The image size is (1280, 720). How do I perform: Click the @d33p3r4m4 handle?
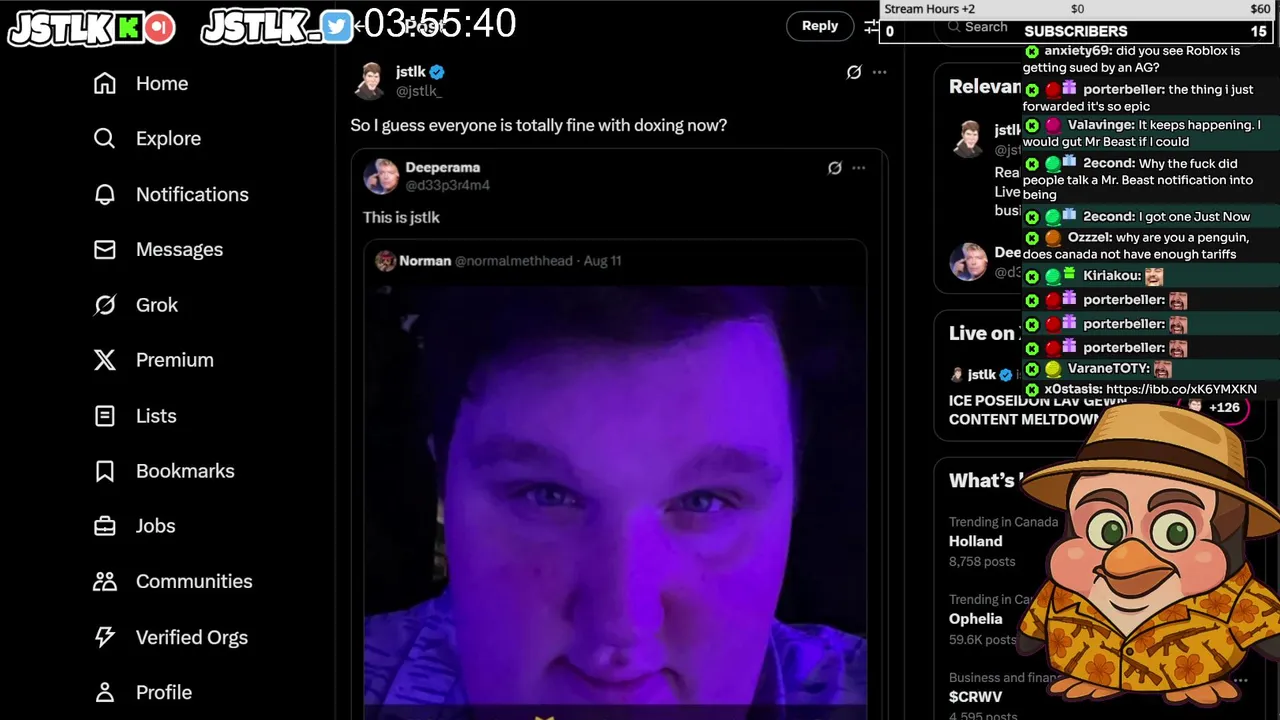pyautogui.click(x=447, y=185)
